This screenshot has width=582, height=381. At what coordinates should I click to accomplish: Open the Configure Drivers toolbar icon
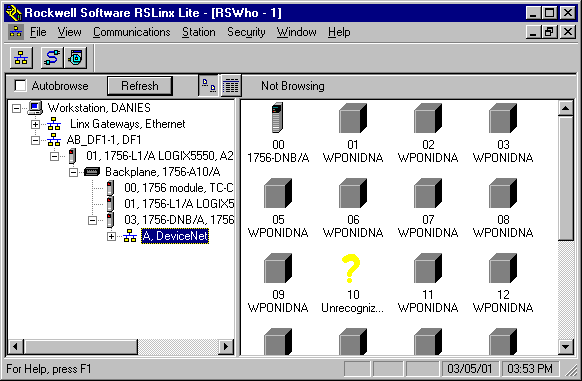(x=52, y=58)
